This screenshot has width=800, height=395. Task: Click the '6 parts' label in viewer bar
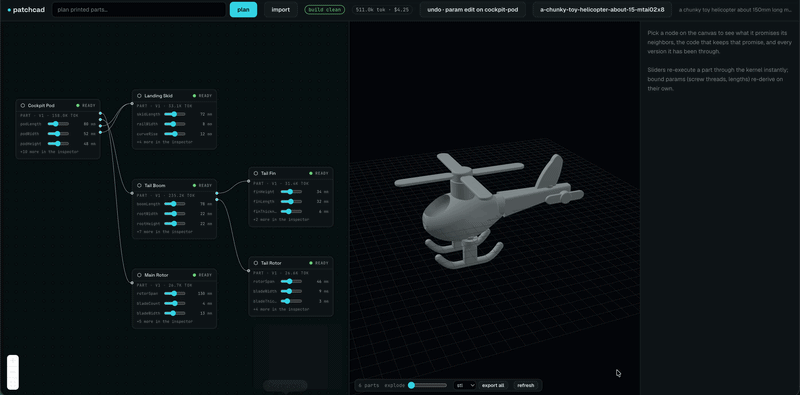369,385
